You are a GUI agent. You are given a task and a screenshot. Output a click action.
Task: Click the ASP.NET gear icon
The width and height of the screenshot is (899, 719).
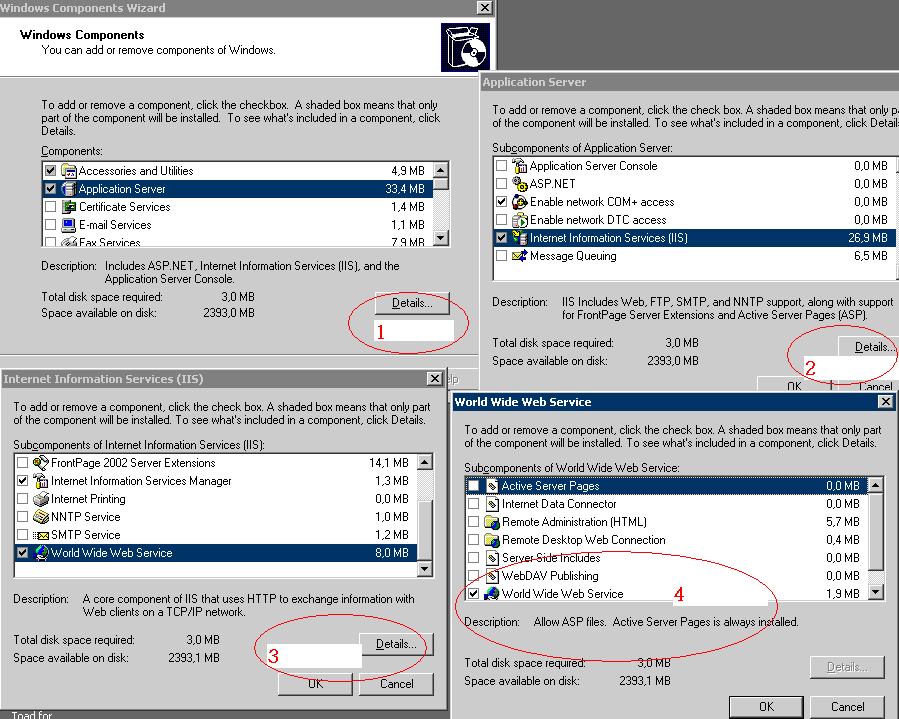tap(519, 183)
